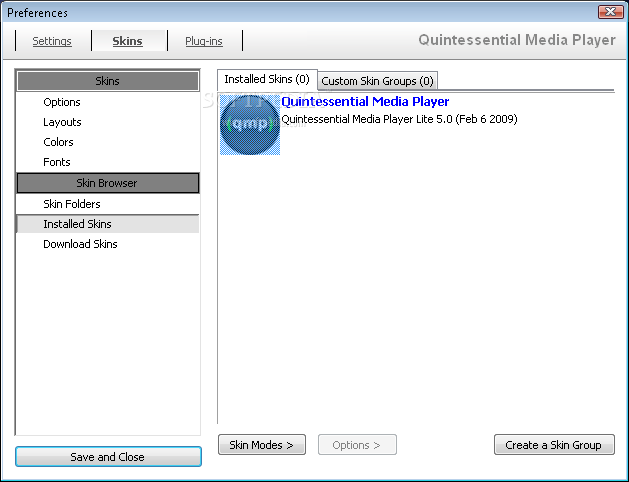Click the Save and Close button
This screenshot has height=482, width=629.
(108, 457)
